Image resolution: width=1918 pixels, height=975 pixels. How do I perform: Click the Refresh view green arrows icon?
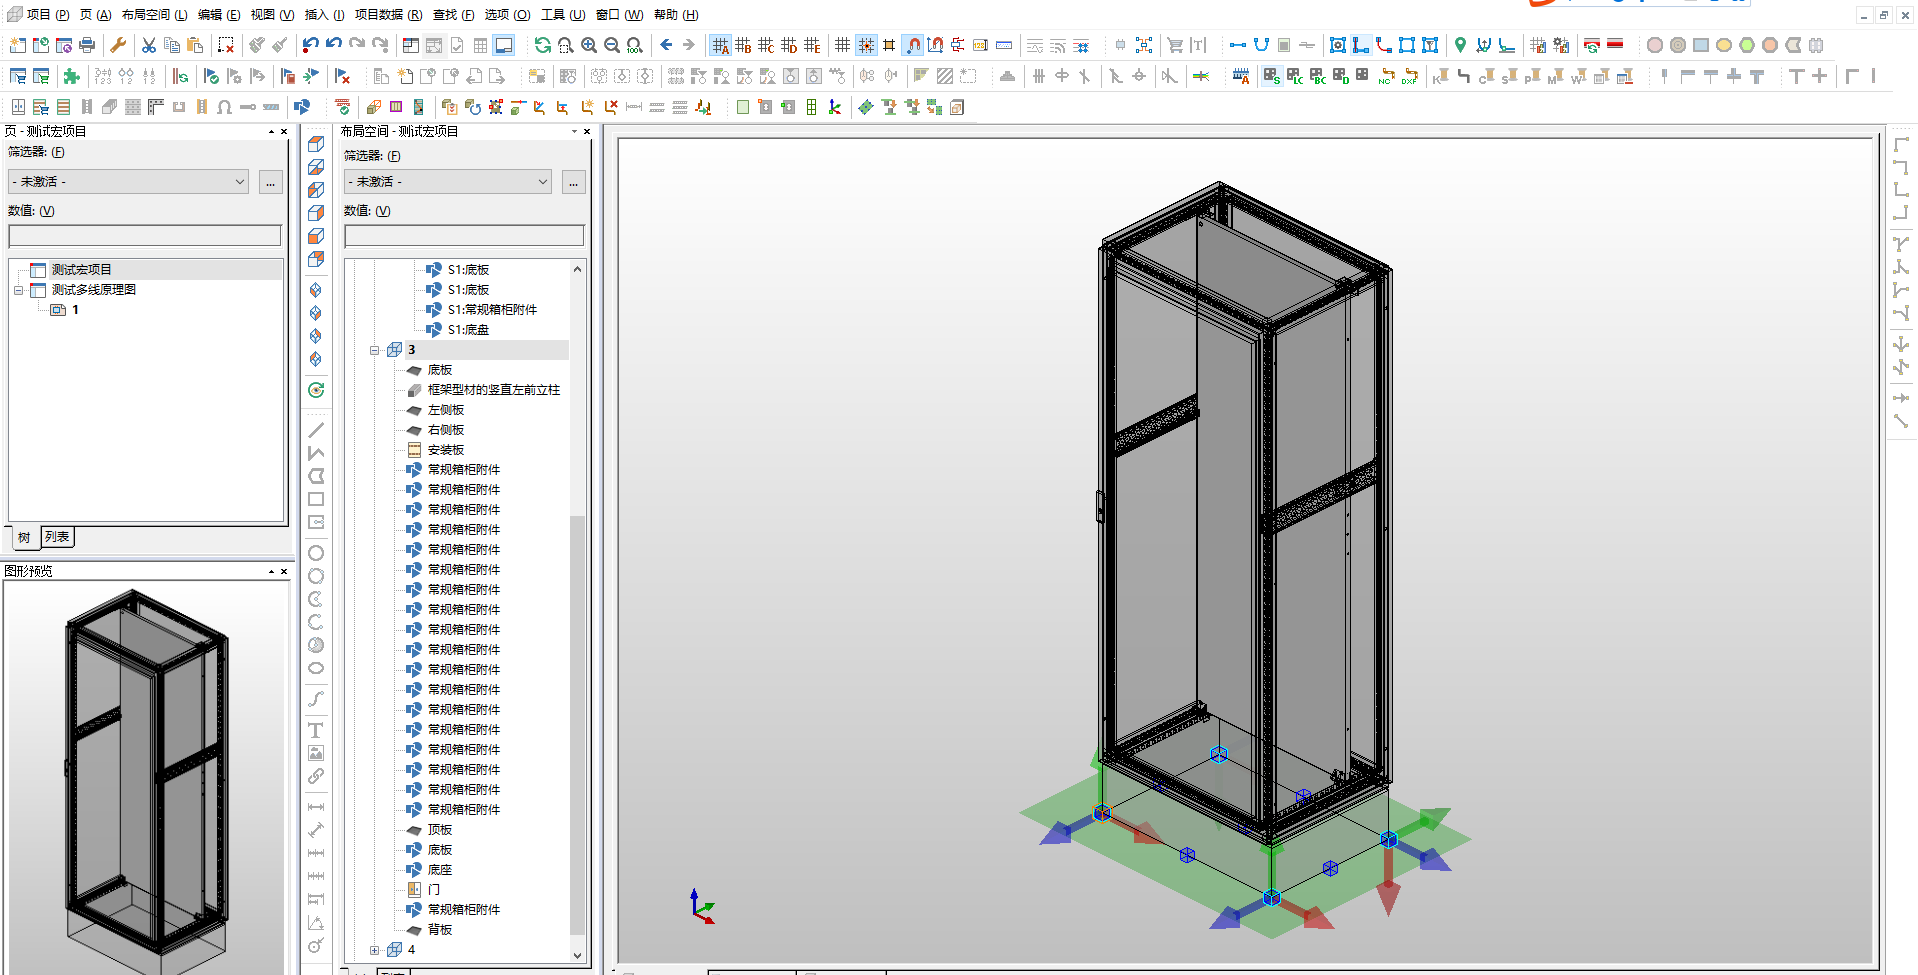click(543, 45)
